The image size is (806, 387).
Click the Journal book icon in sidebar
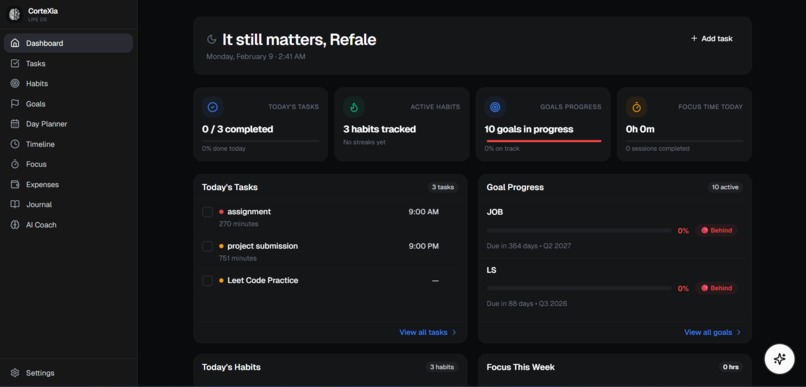[15, 204]
